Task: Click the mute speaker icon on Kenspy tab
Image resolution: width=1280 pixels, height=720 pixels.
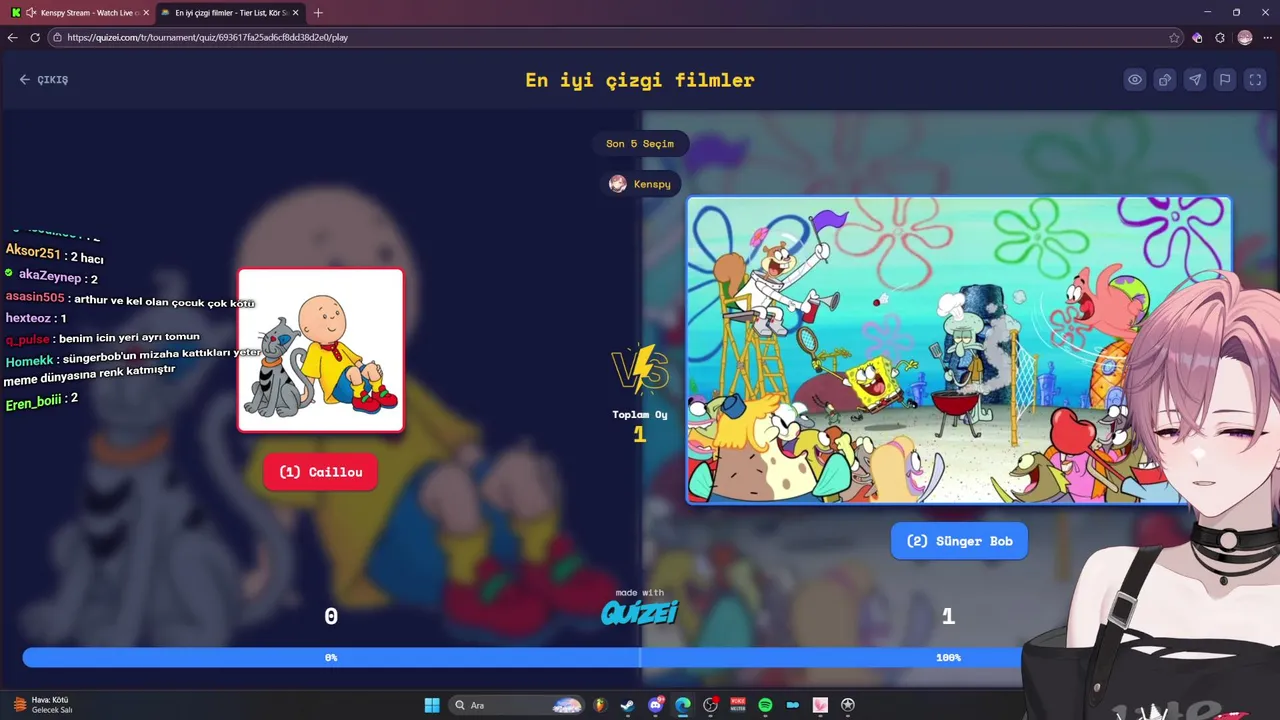Action: (31, 13)
